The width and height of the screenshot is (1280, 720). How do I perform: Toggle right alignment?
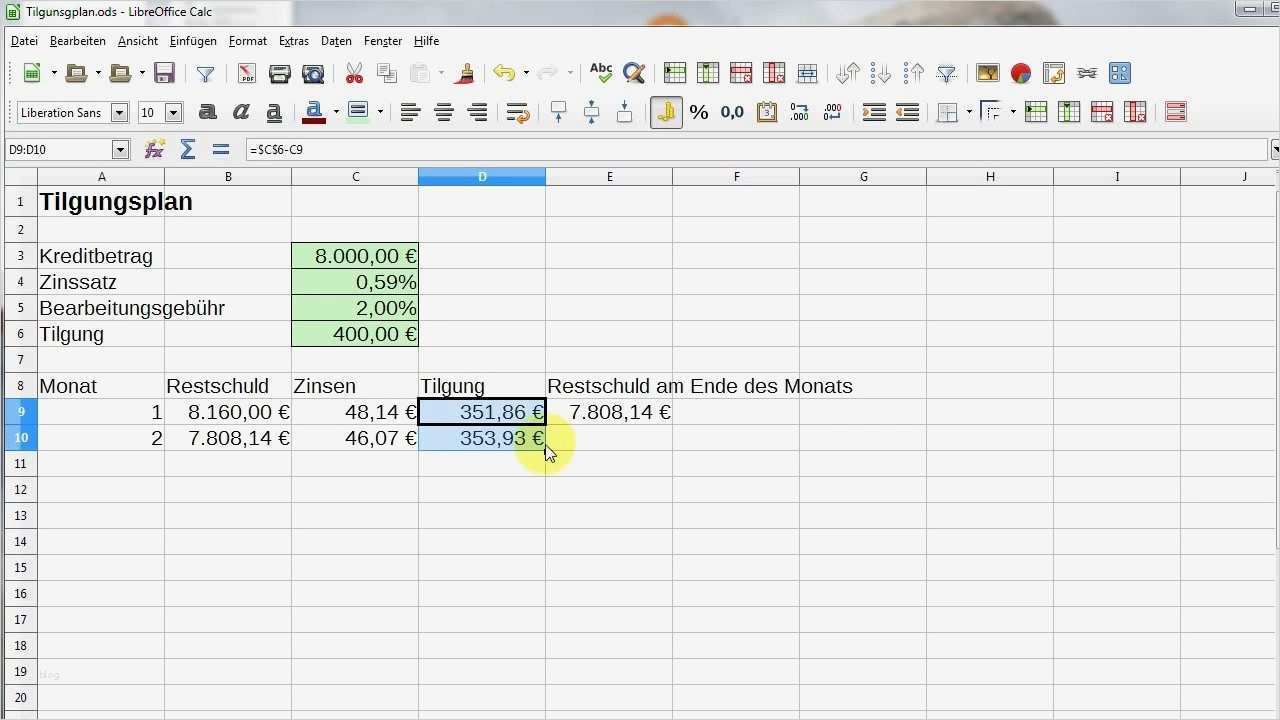tap(477, 113)
